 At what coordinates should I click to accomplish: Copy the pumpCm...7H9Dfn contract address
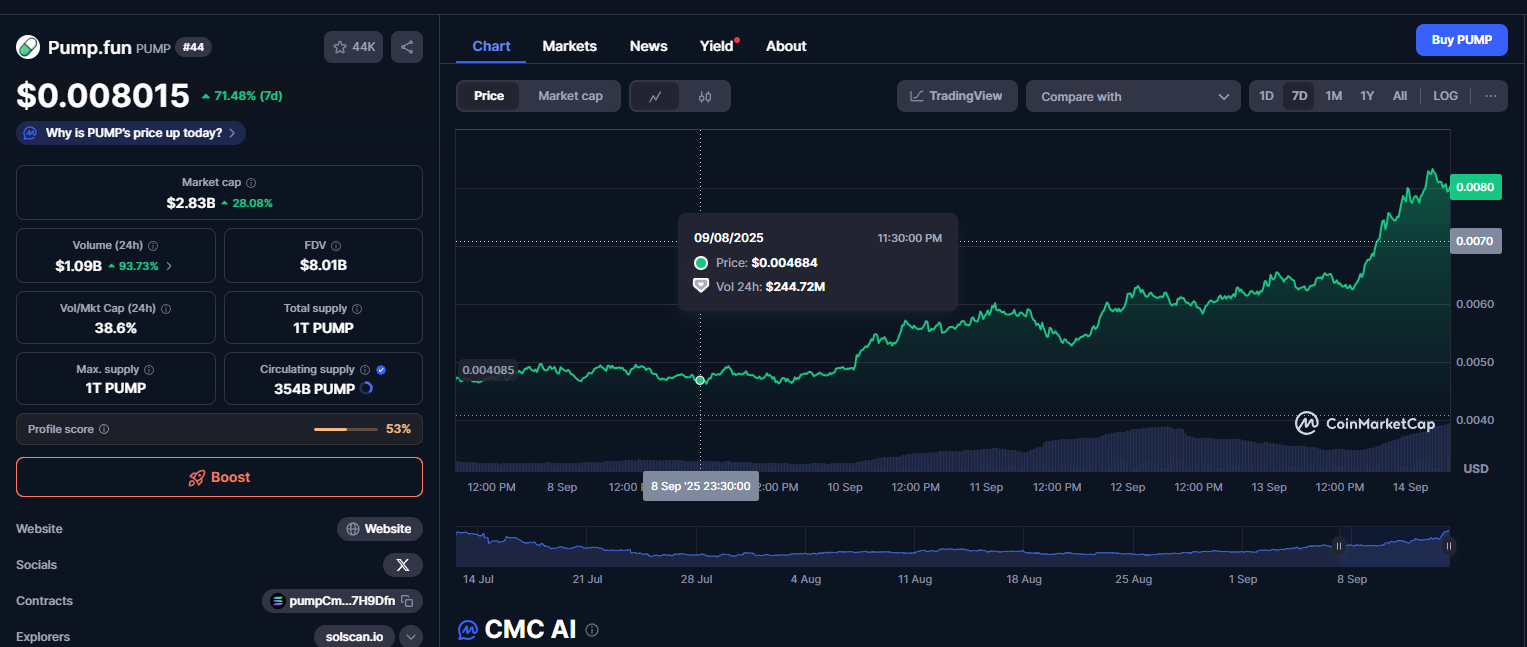coord(407,601)
